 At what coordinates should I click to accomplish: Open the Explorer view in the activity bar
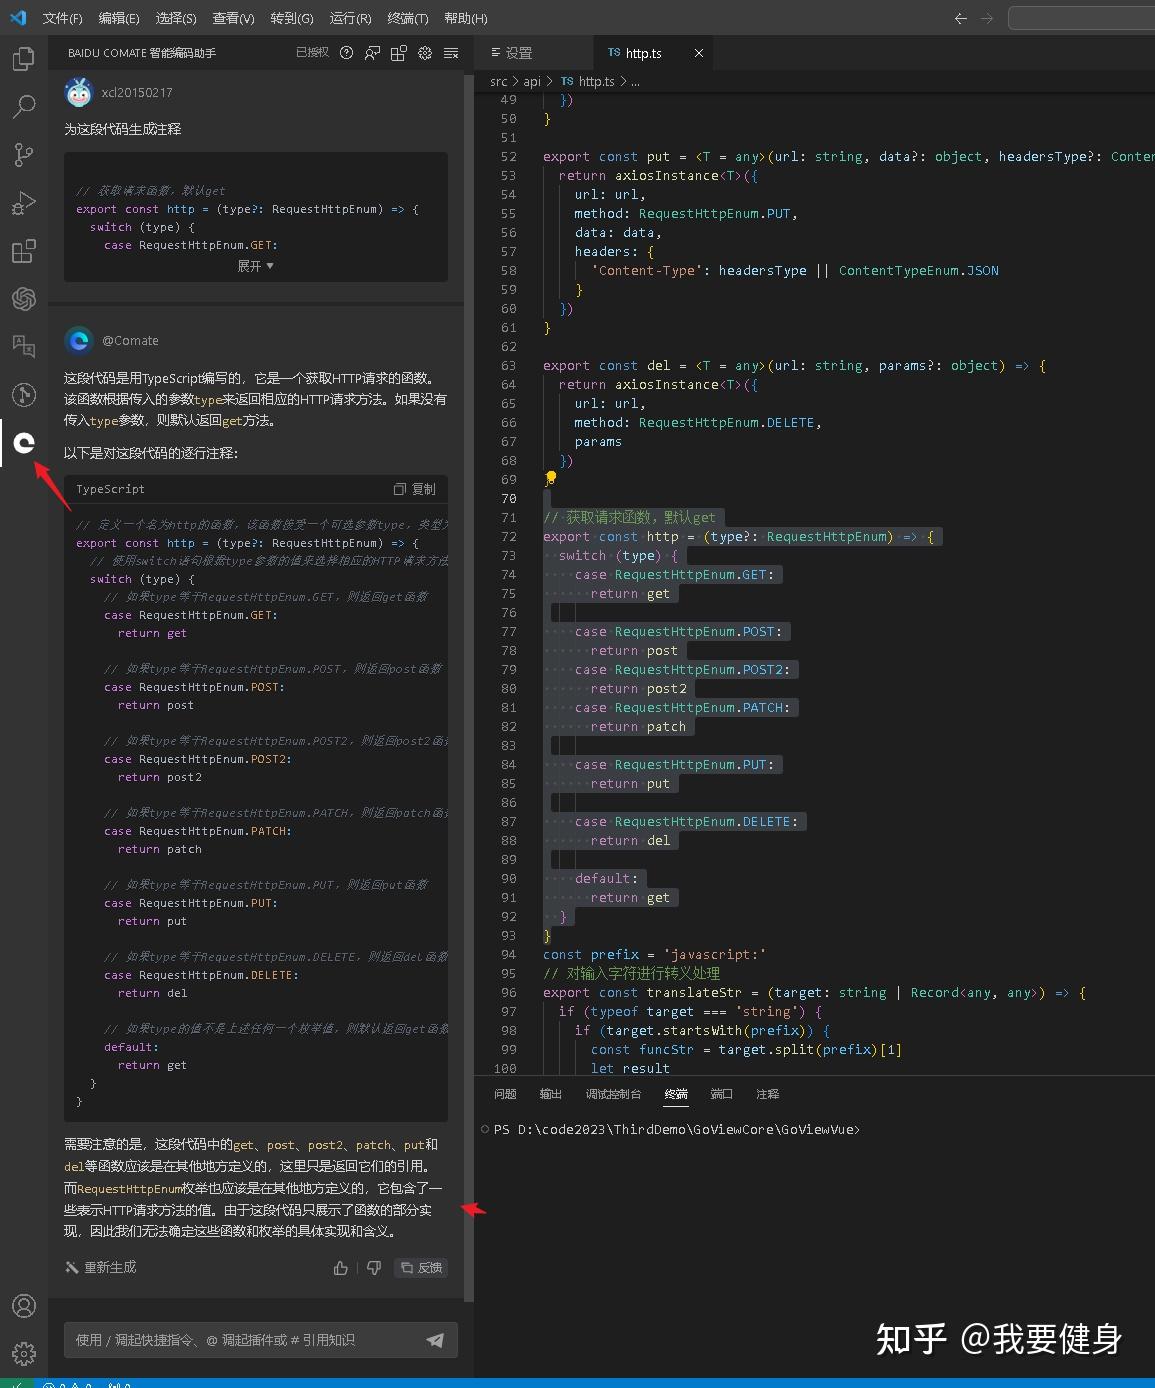pyautogui.click(x=23, y=59)
